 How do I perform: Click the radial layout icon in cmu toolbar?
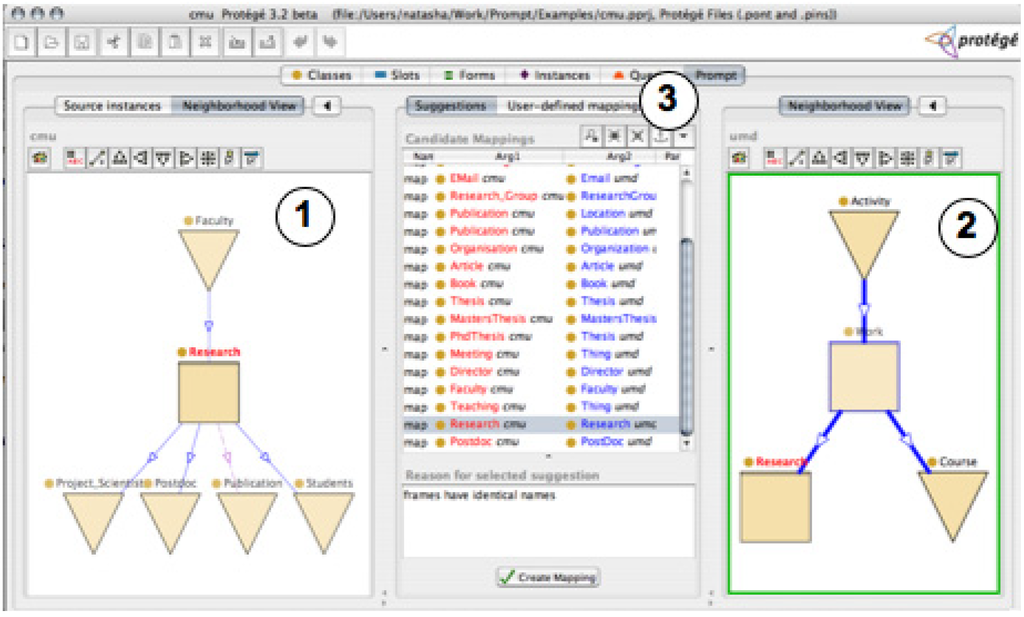[x=207, y=157]
